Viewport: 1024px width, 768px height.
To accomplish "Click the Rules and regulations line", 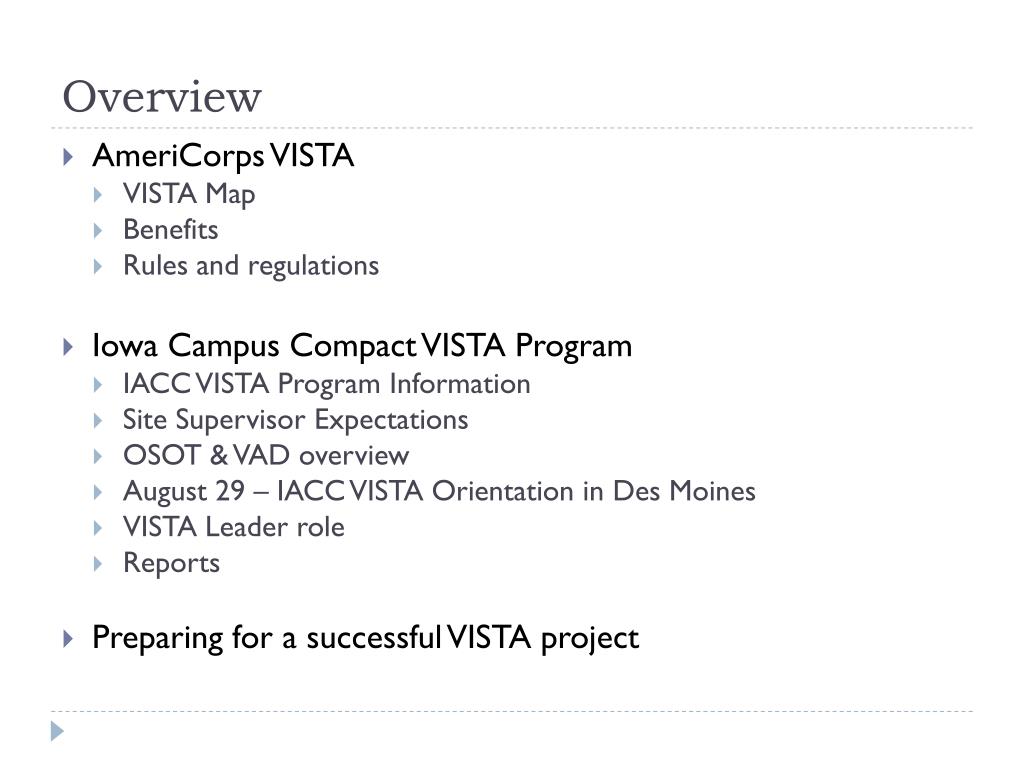I will pos(251,266).
